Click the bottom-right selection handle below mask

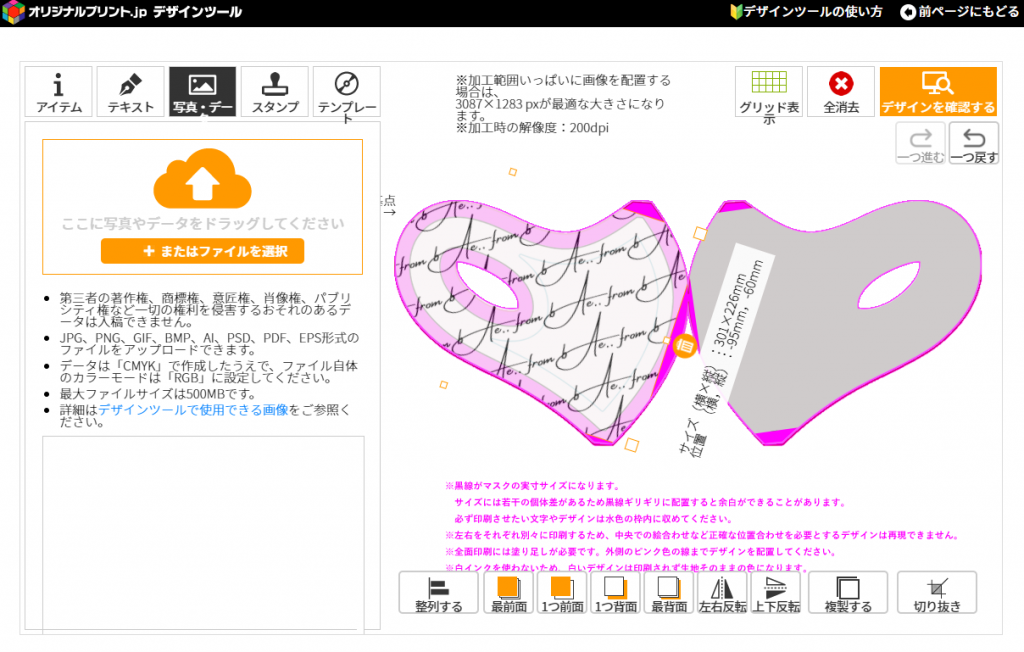[632, 445]
